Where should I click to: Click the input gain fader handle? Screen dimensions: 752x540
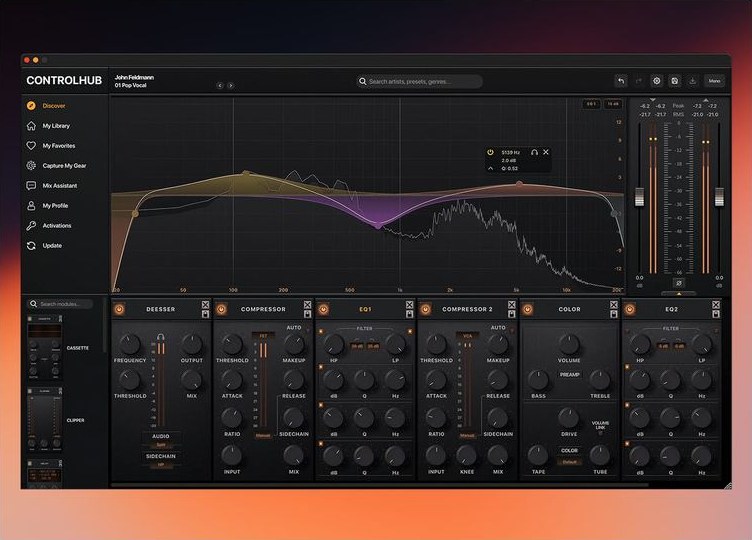pyautogui.click(x=639, y=197)
